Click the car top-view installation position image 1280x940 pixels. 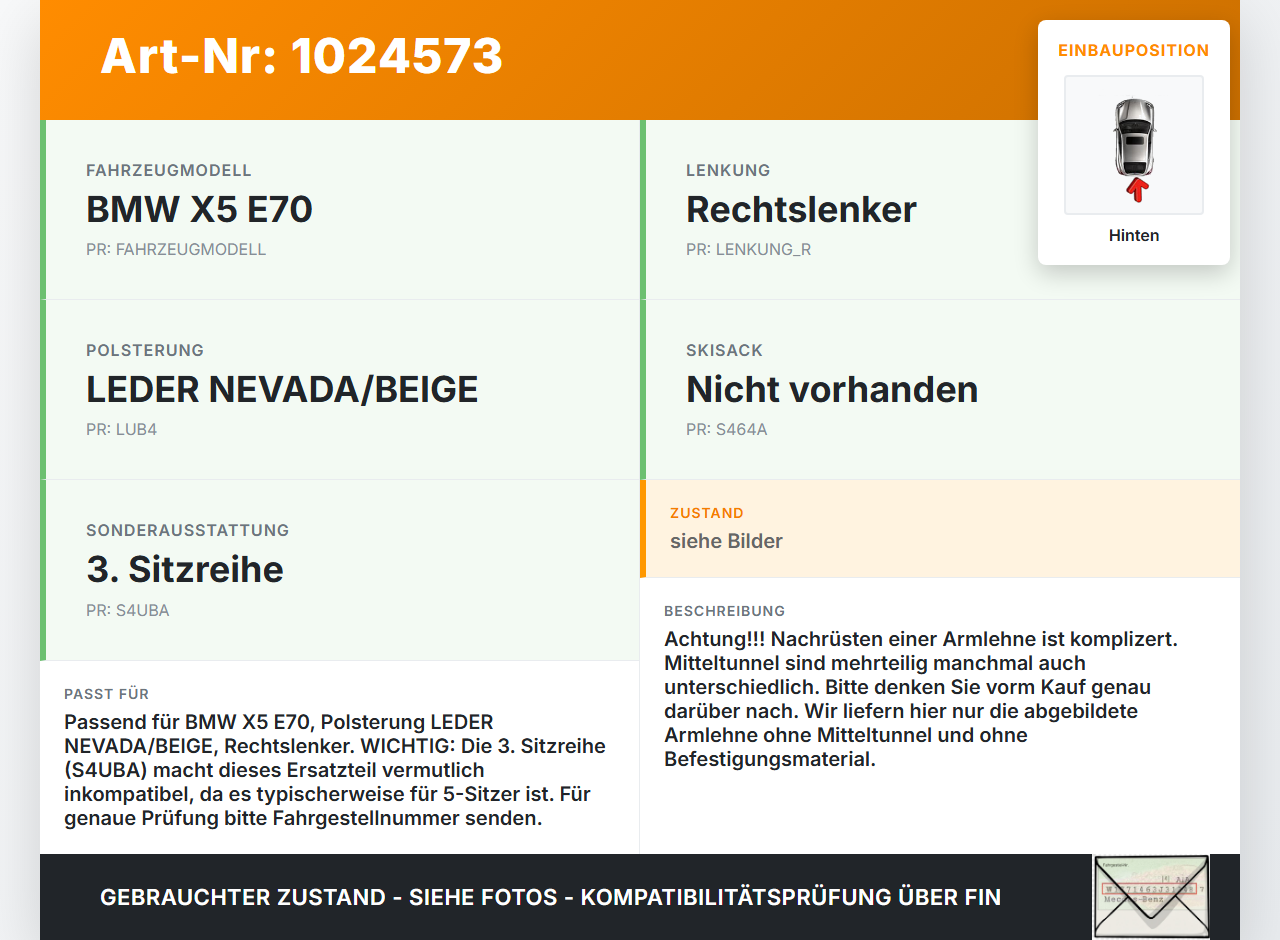coord(1134,145)
